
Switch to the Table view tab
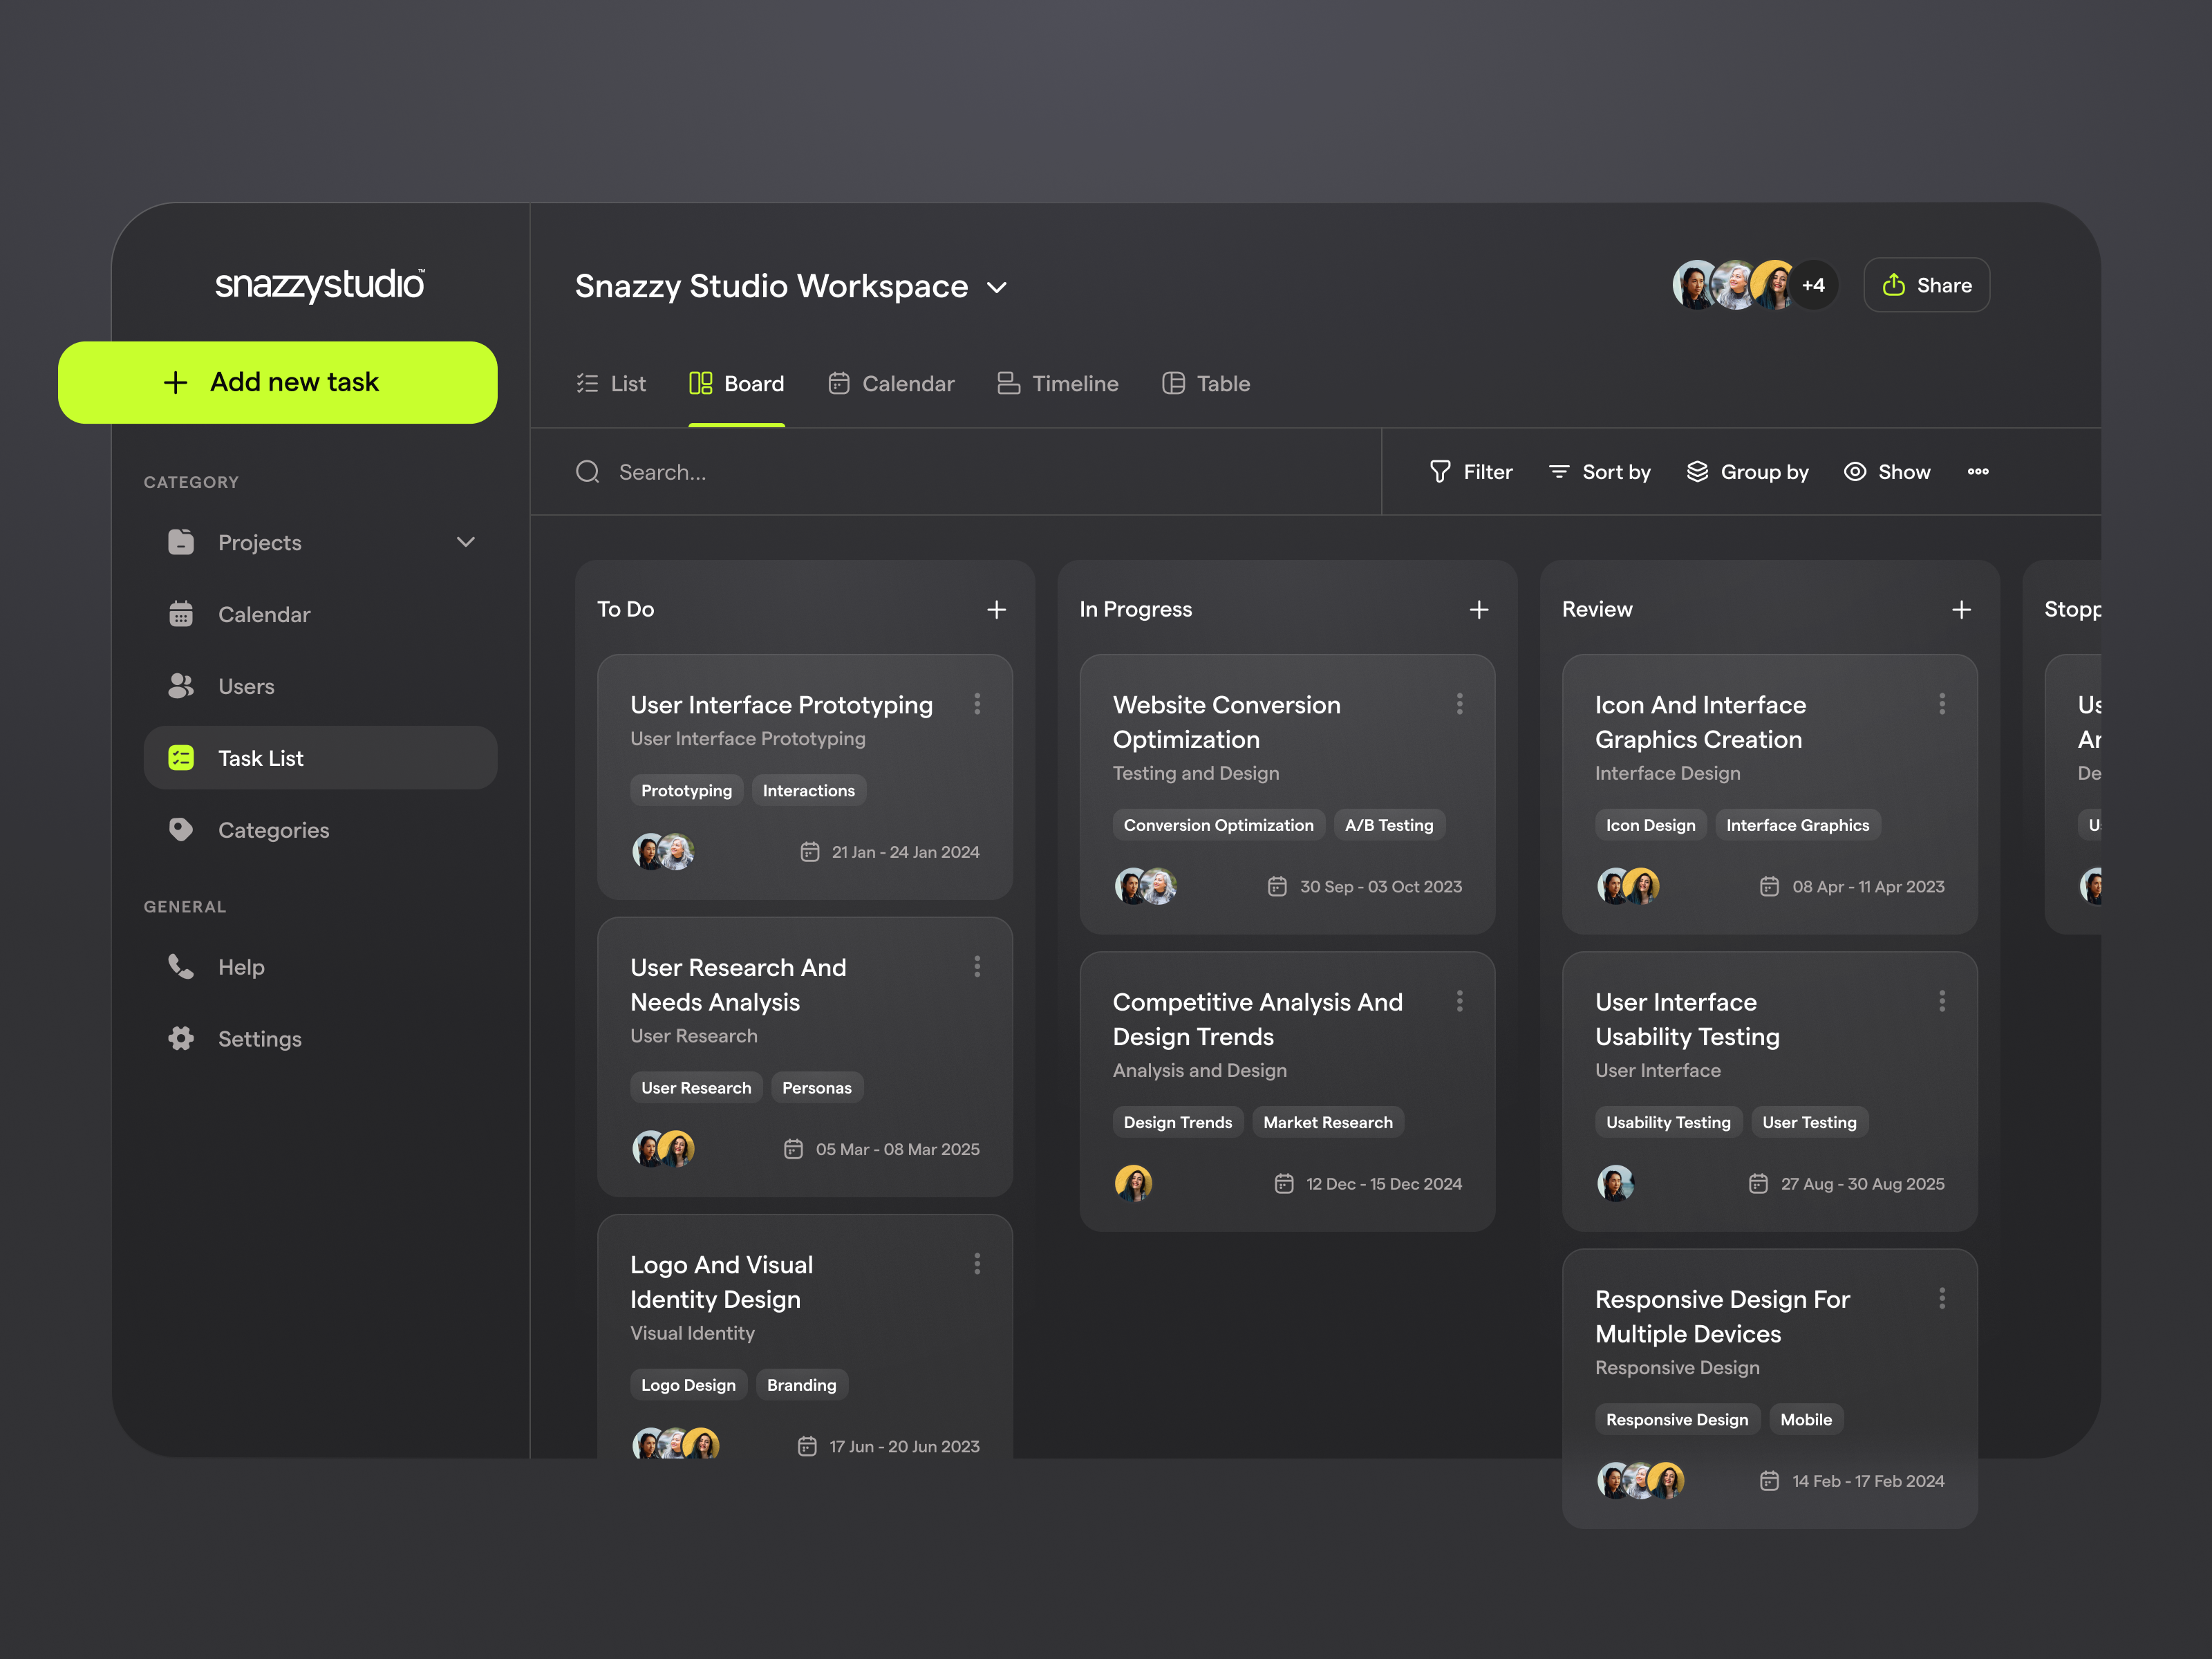(x=1206, y=384)
